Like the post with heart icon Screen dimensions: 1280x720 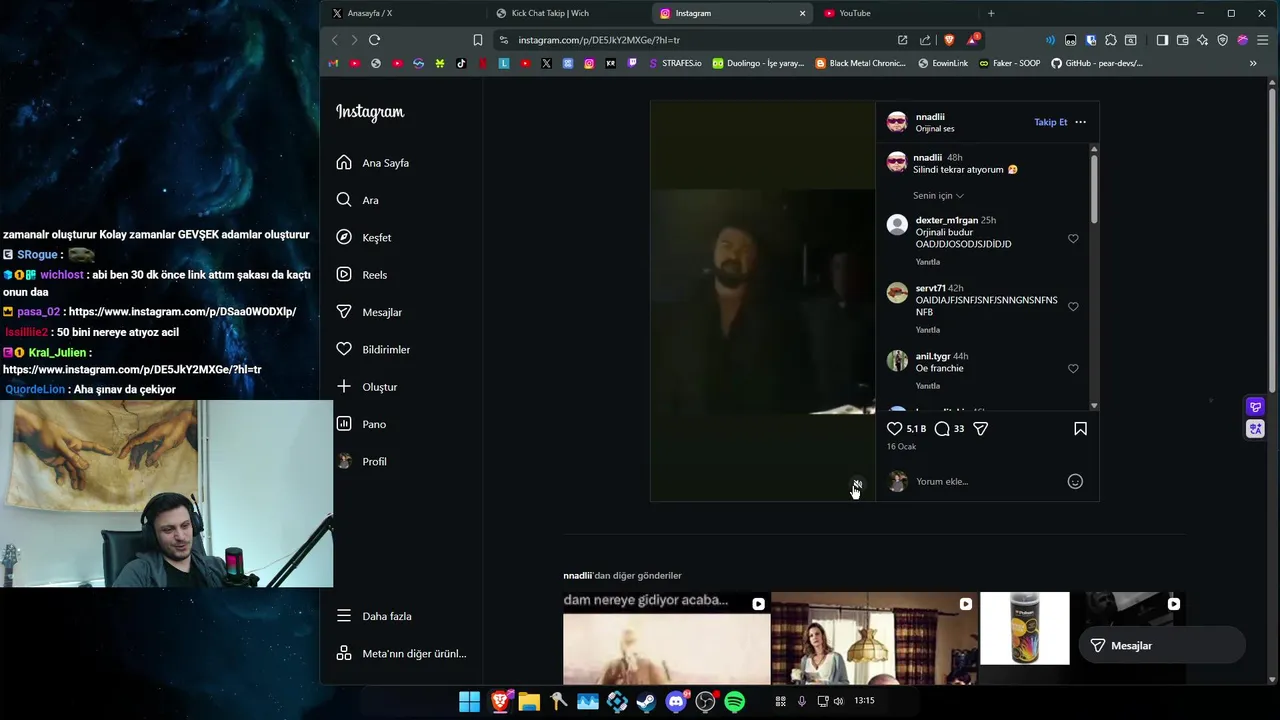point(895,428)
